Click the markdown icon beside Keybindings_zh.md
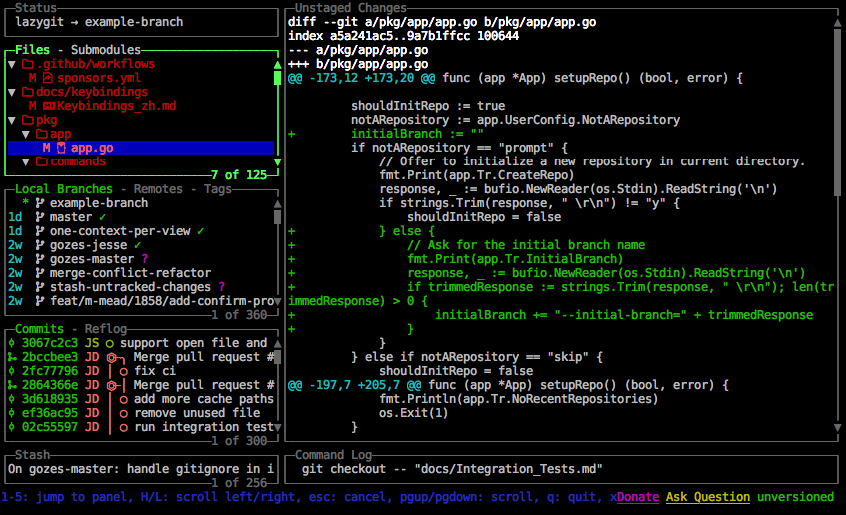The width and height of the screenshot is (846, 515). tap(48, 105)
